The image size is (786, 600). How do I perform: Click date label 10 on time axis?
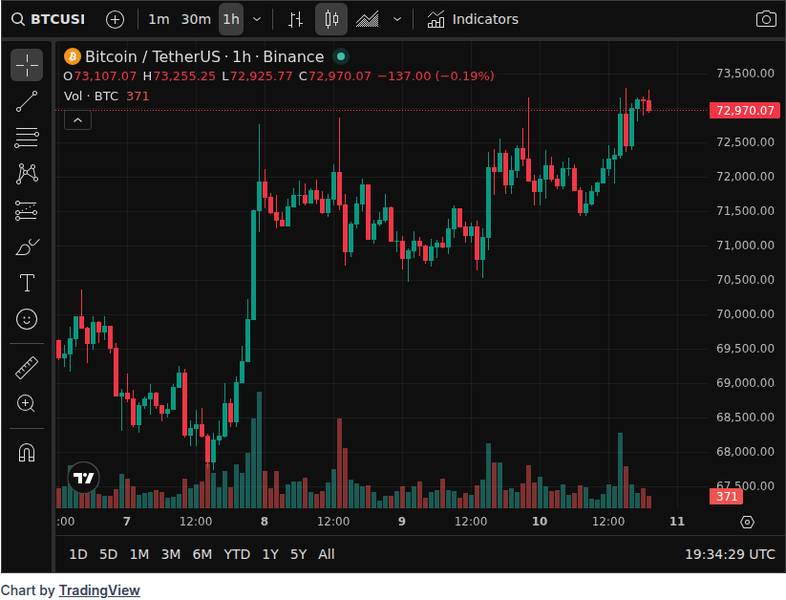pos(539,521)
